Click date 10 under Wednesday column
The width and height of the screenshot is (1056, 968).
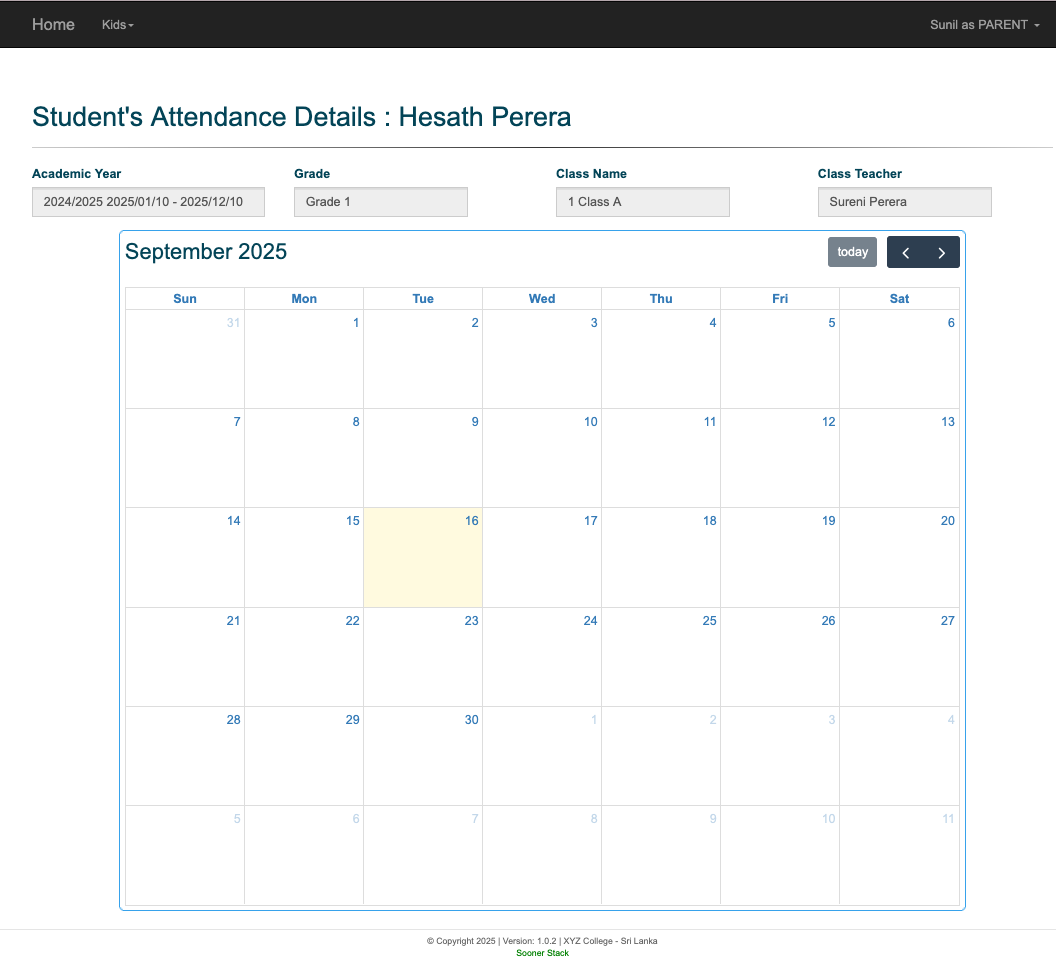tap(542, 457)
